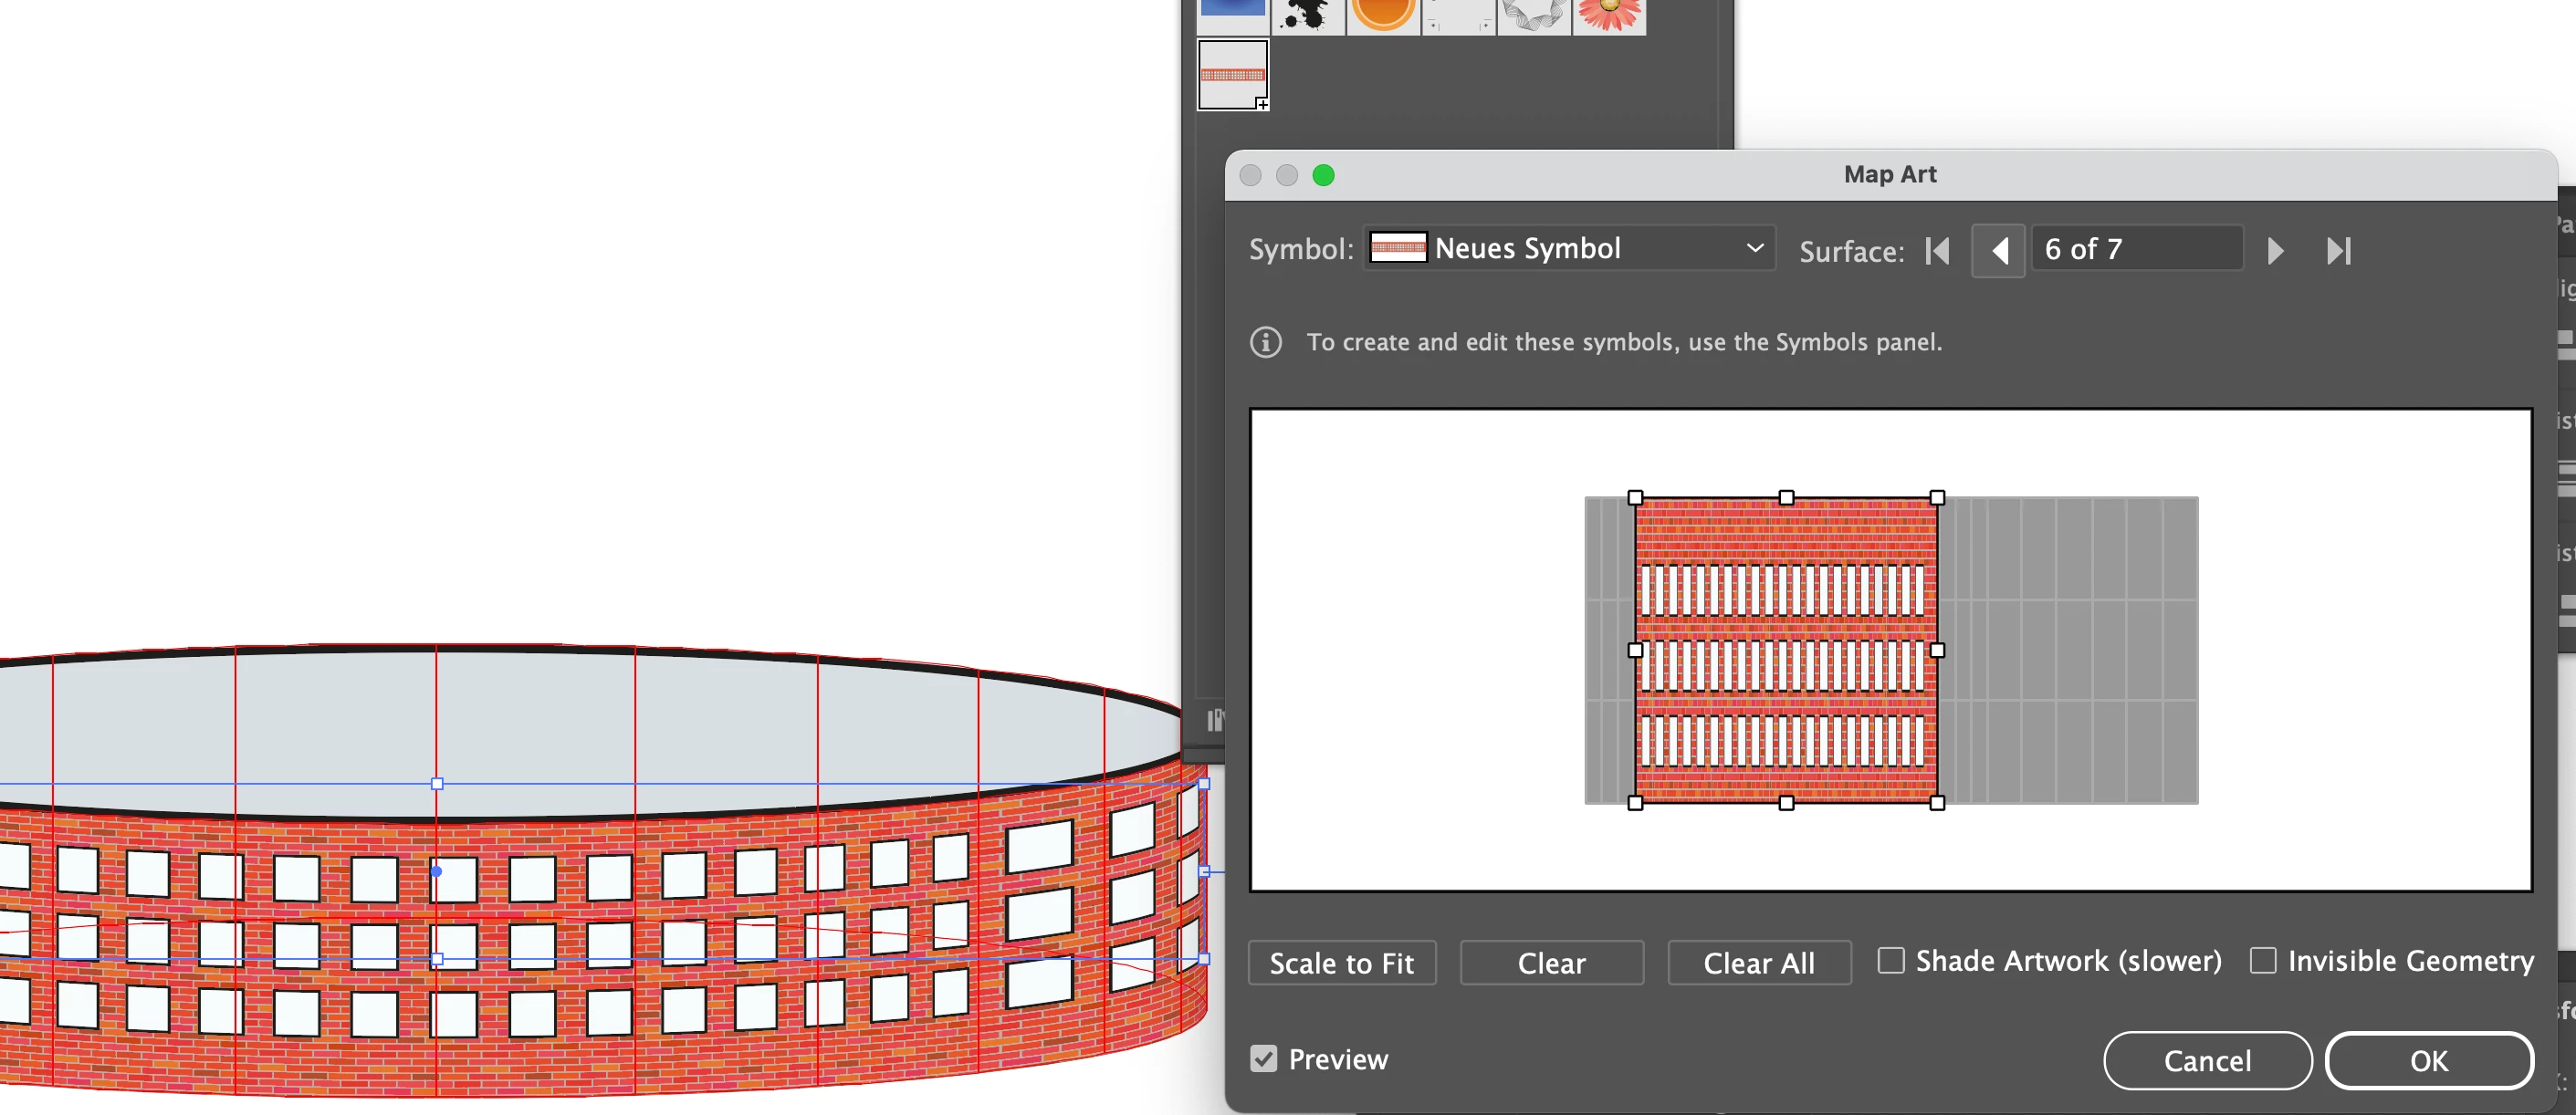Click the Clear button
The width and height of the screenshot is (2576, 1115).
(x=1551, y=963)
